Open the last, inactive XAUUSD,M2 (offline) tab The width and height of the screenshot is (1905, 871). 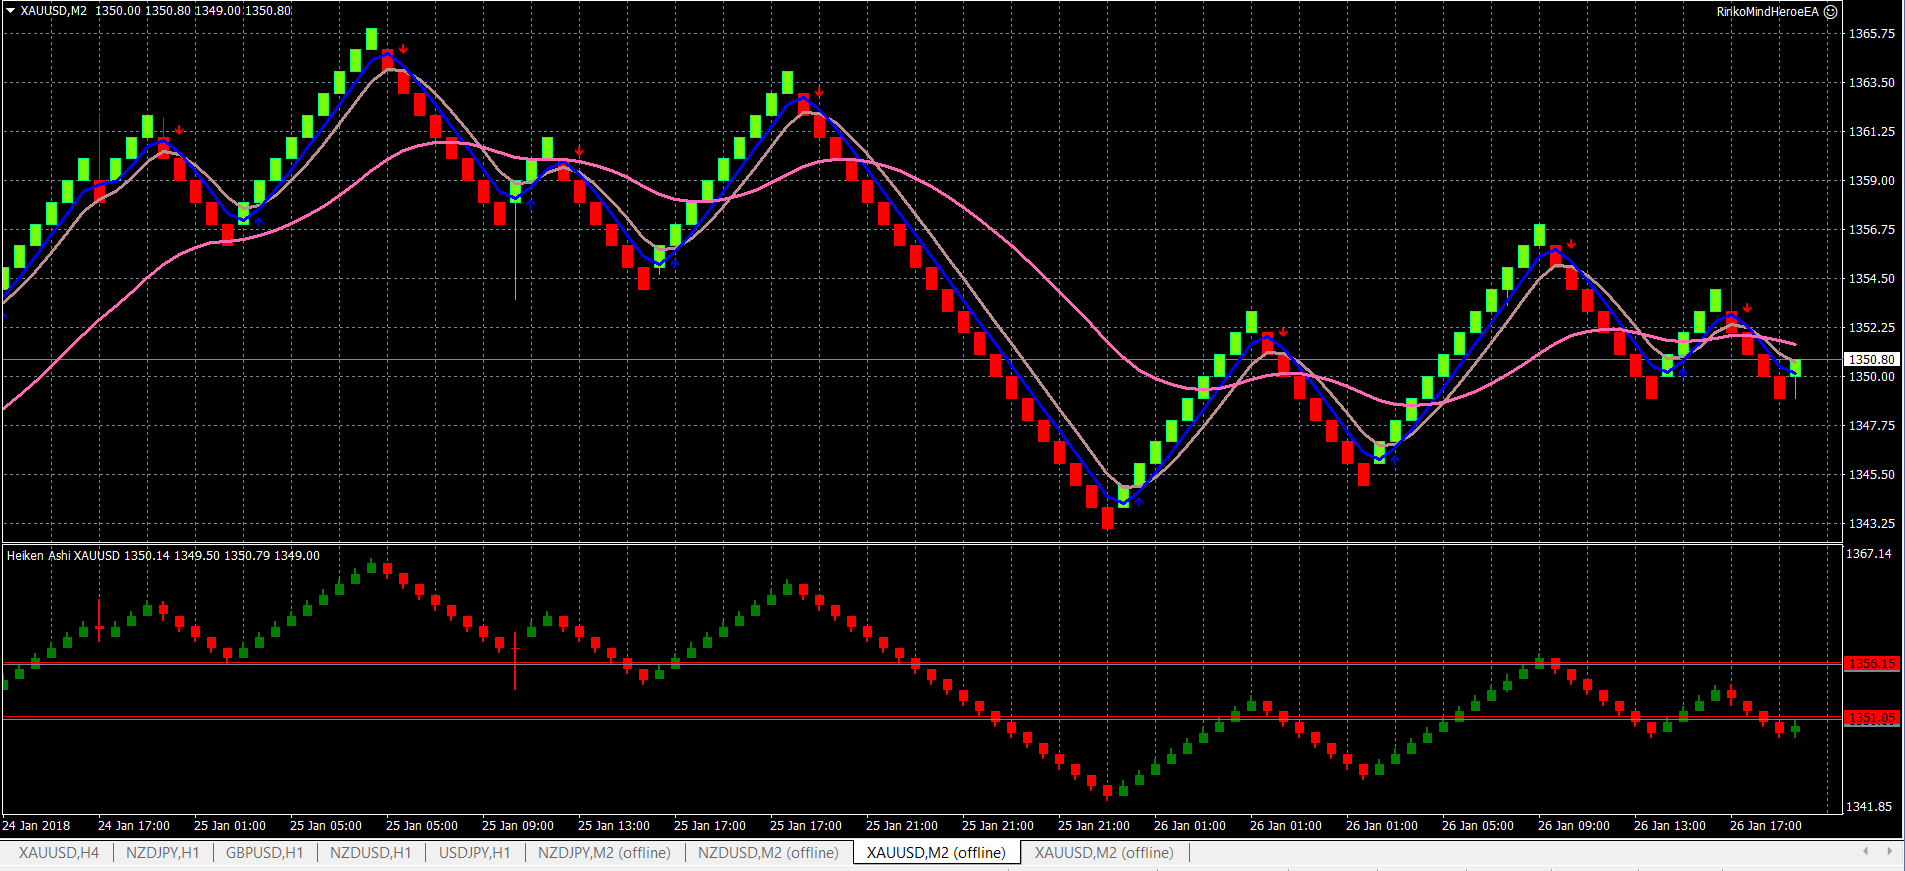tap(1105, 853)
